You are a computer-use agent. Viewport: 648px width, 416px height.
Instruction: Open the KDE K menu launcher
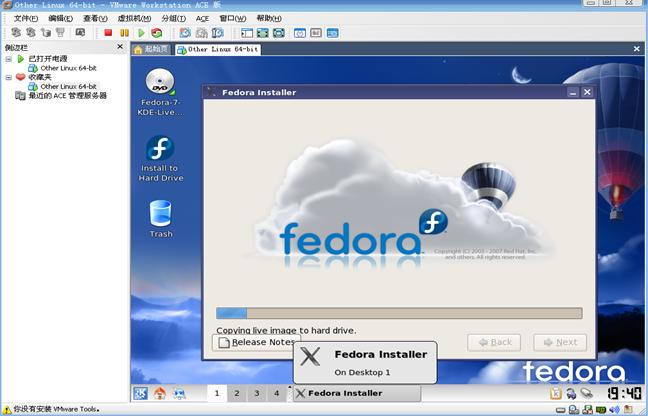140,393
